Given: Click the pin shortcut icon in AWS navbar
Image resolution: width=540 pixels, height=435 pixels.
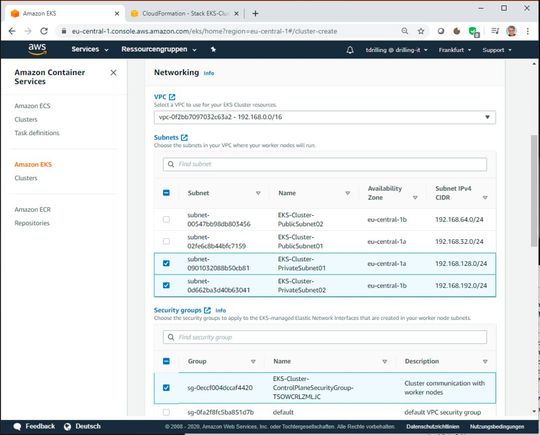Looking at the screenshot, I should [x=213, y=50].
